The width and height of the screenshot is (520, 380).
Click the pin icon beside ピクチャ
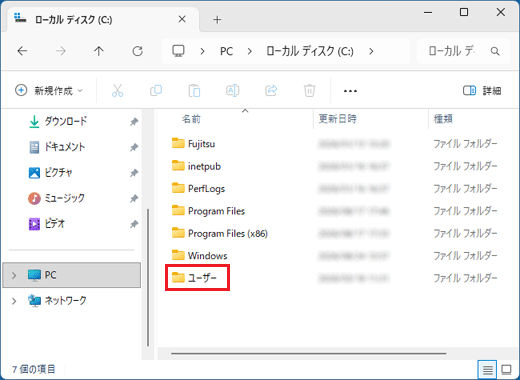pos(134,173)
